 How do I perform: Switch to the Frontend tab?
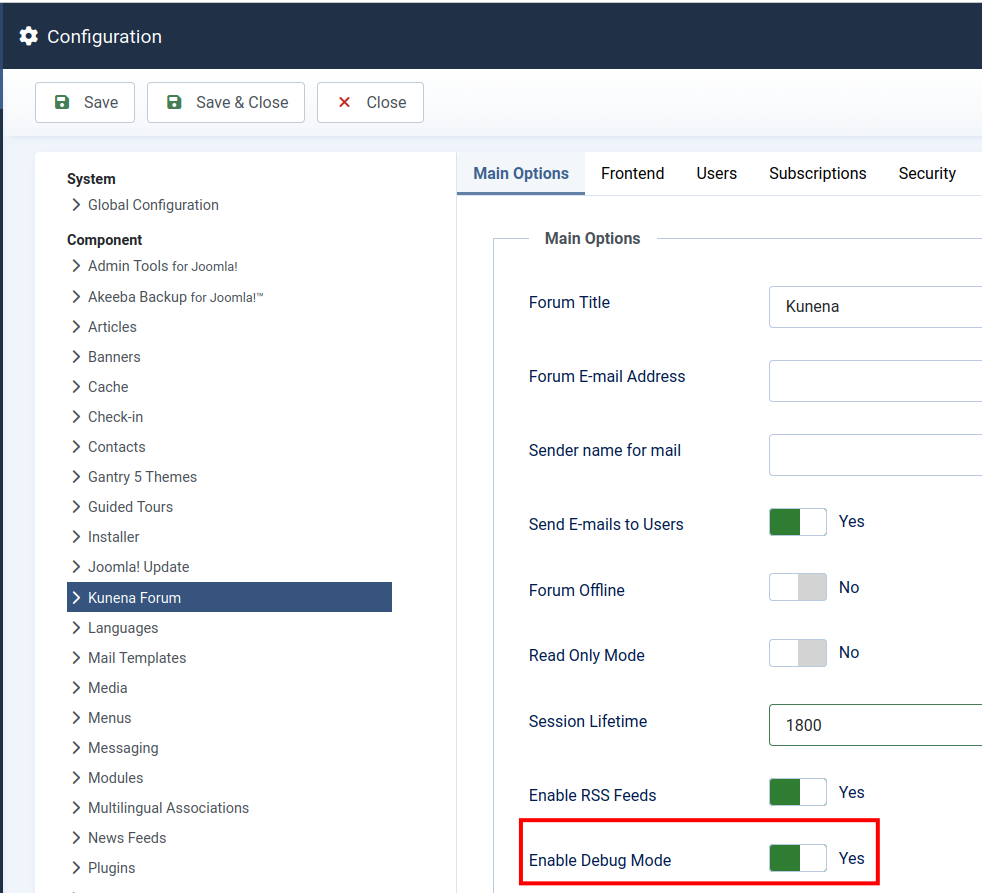click(x=632, y=173)
